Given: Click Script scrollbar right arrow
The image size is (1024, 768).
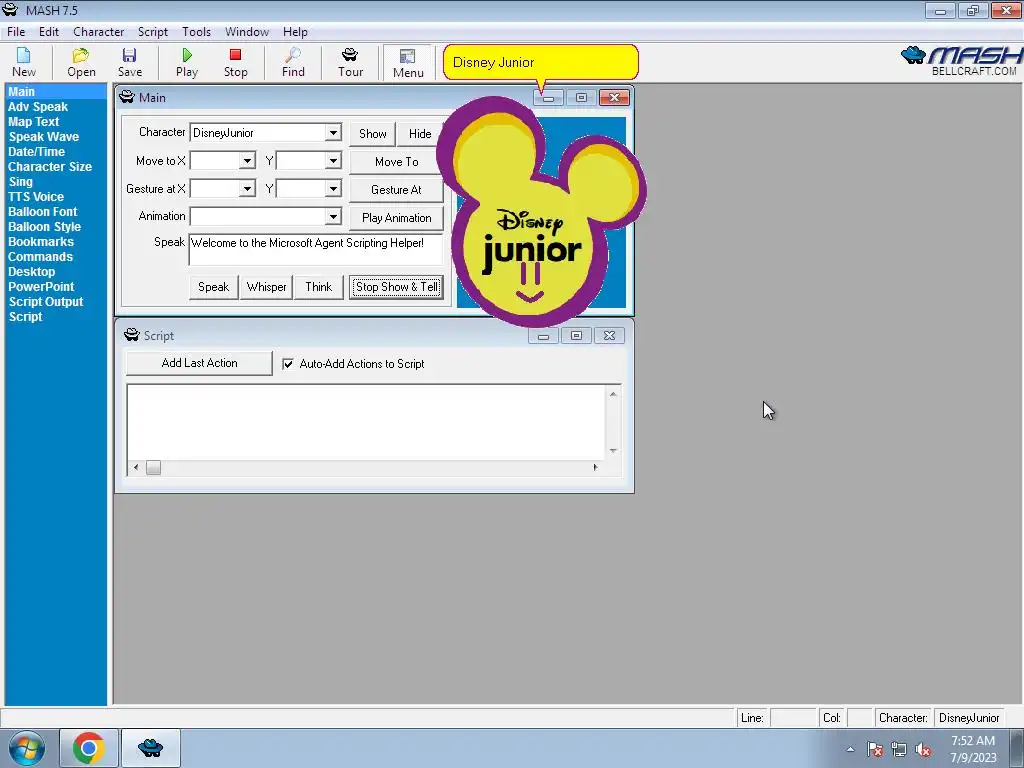Looking at the screenshot, I should click(x=595, y=468).
